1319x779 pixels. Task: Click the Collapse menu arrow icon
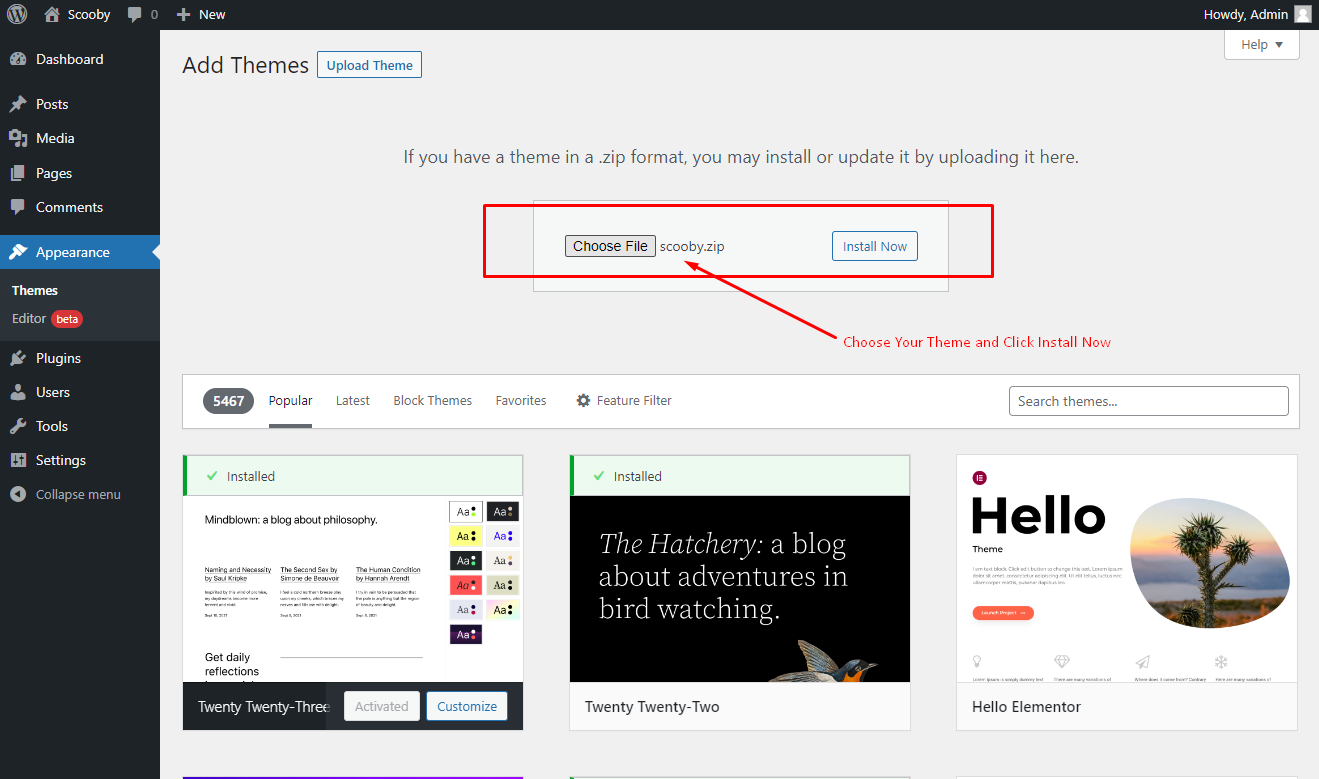click(18, 494)
